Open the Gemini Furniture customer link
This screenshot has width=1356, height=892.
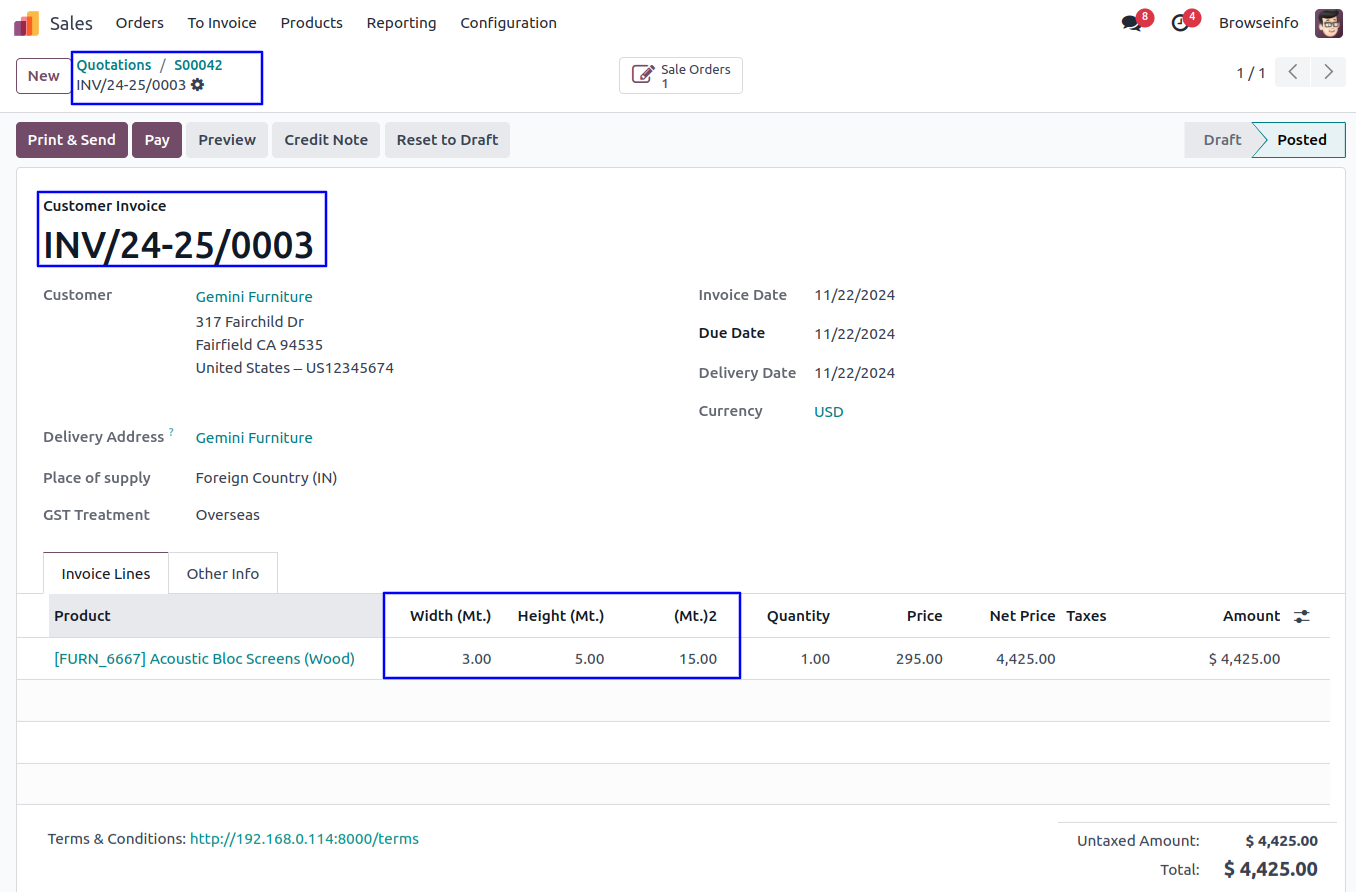tap(254, 297)
